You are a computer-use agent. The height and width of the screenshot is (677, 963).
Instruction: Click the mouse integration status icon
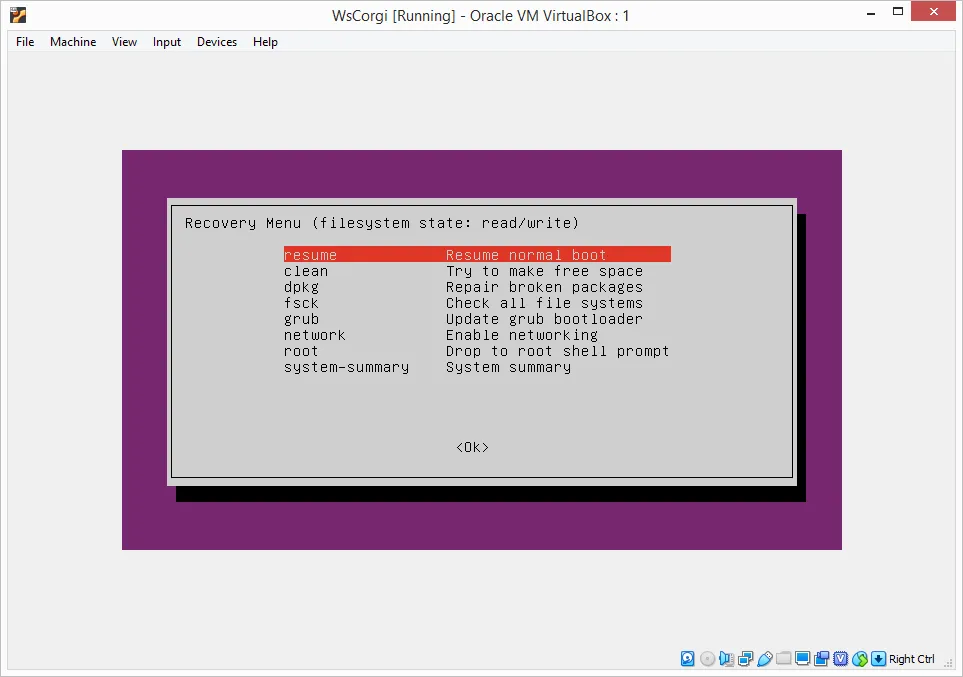tap(860, 659)
